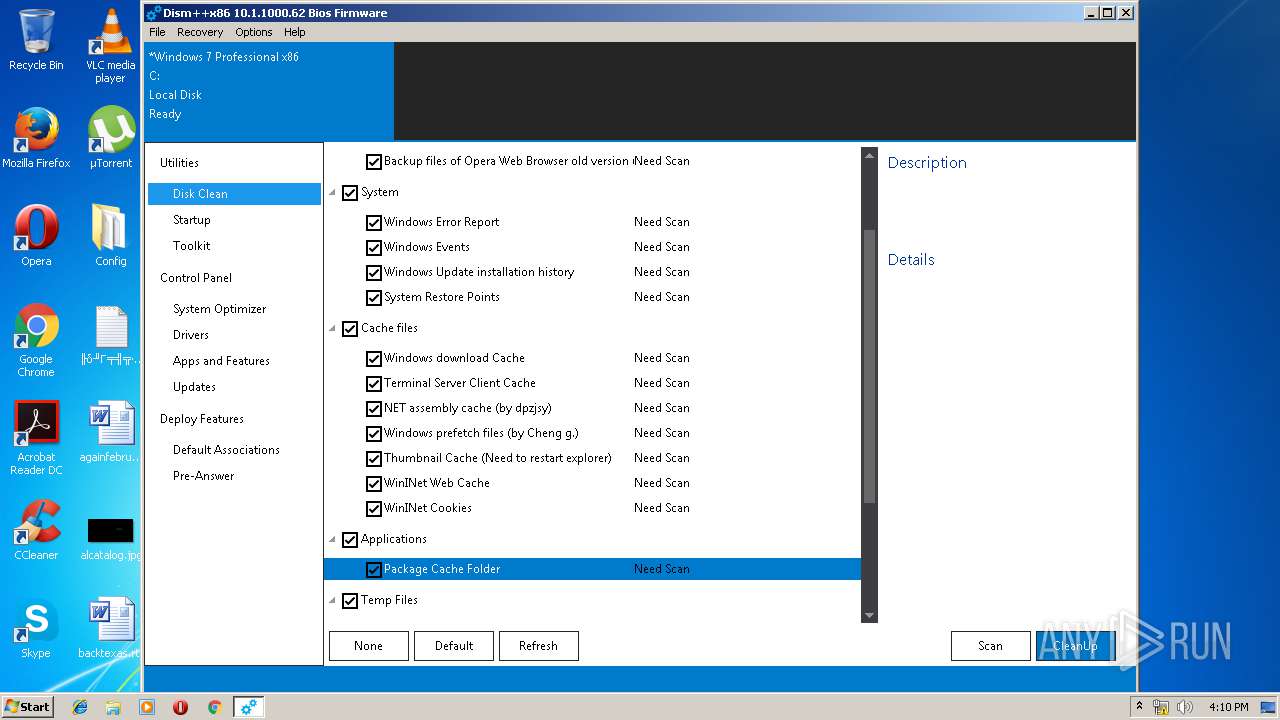
Task: Click Dism++ gear taskbar icon
Action: (x=248, y=707)
